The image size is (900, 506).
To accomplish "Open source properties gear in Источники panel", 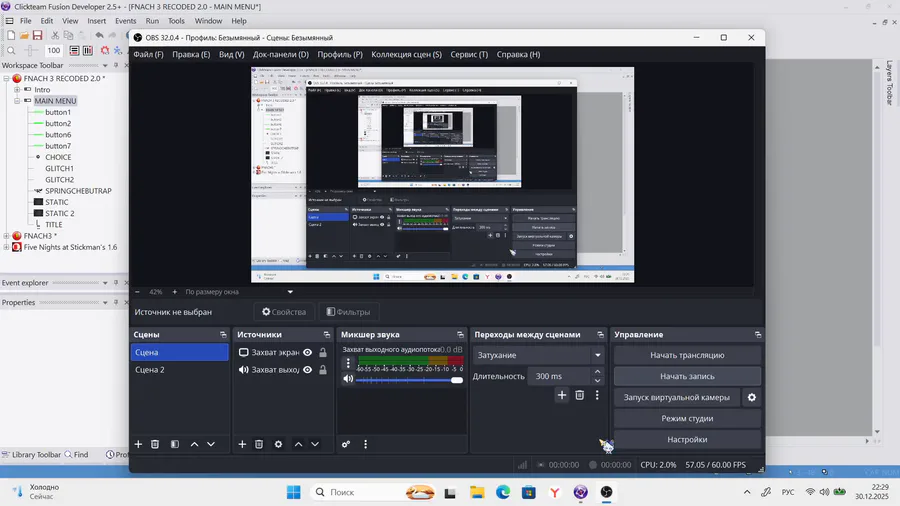I will point(278,444).
